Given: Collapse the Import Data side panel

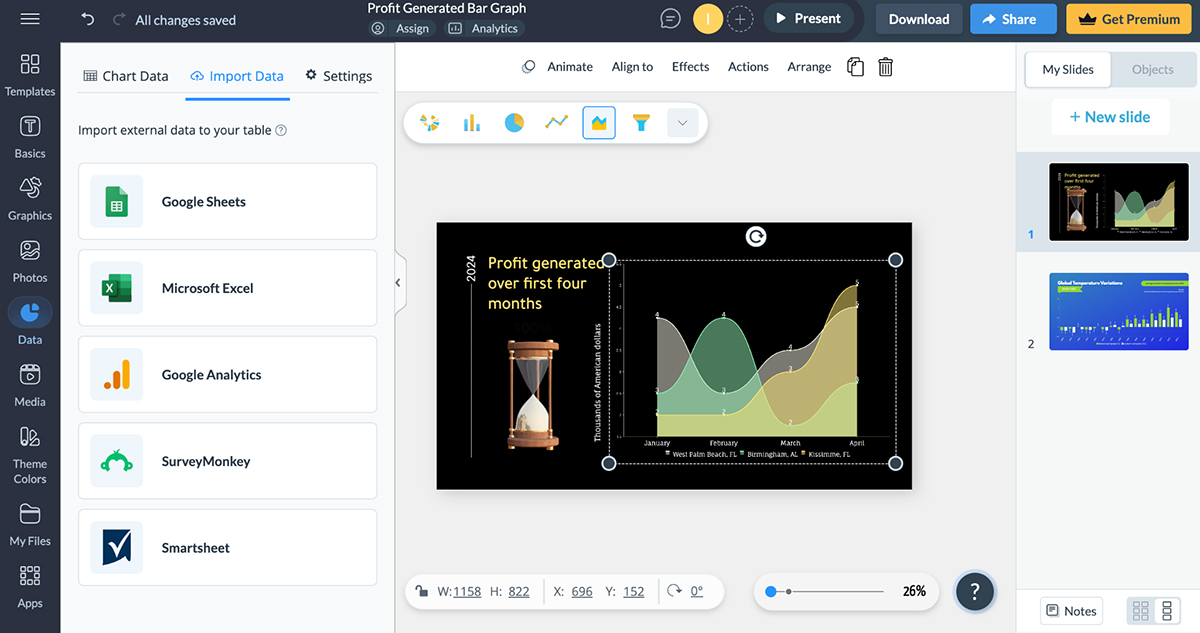Looking at the screenshot, I should coord(396,282).
